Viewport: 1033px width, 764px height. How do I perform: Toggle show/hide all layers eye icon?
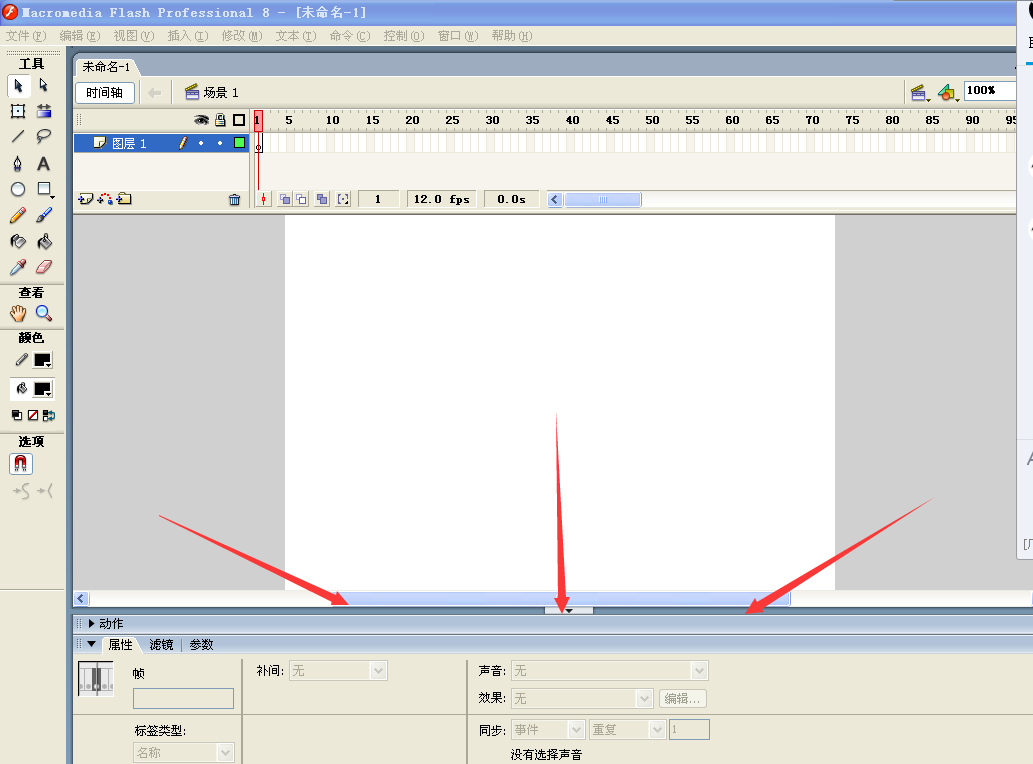click(201, 120)
